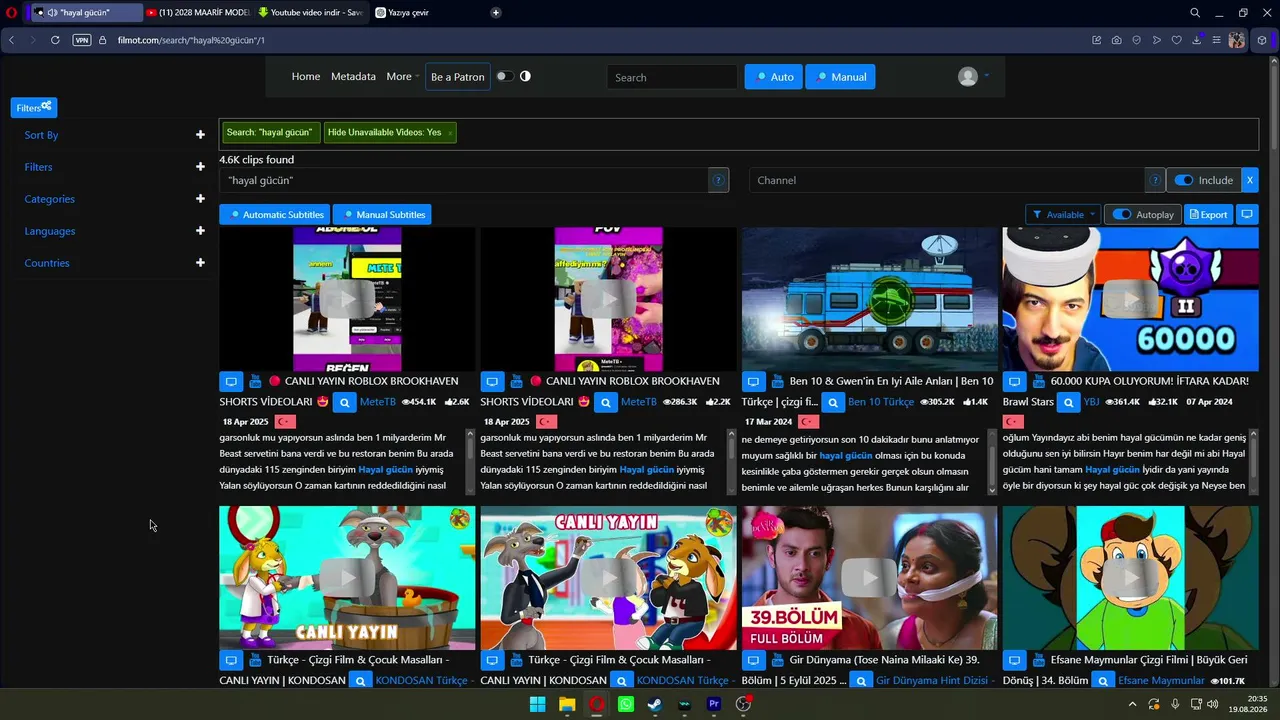1280x720 pixels.
Task: Switch to the Yazıya çevir tab
Action: (x=425, y=12)
